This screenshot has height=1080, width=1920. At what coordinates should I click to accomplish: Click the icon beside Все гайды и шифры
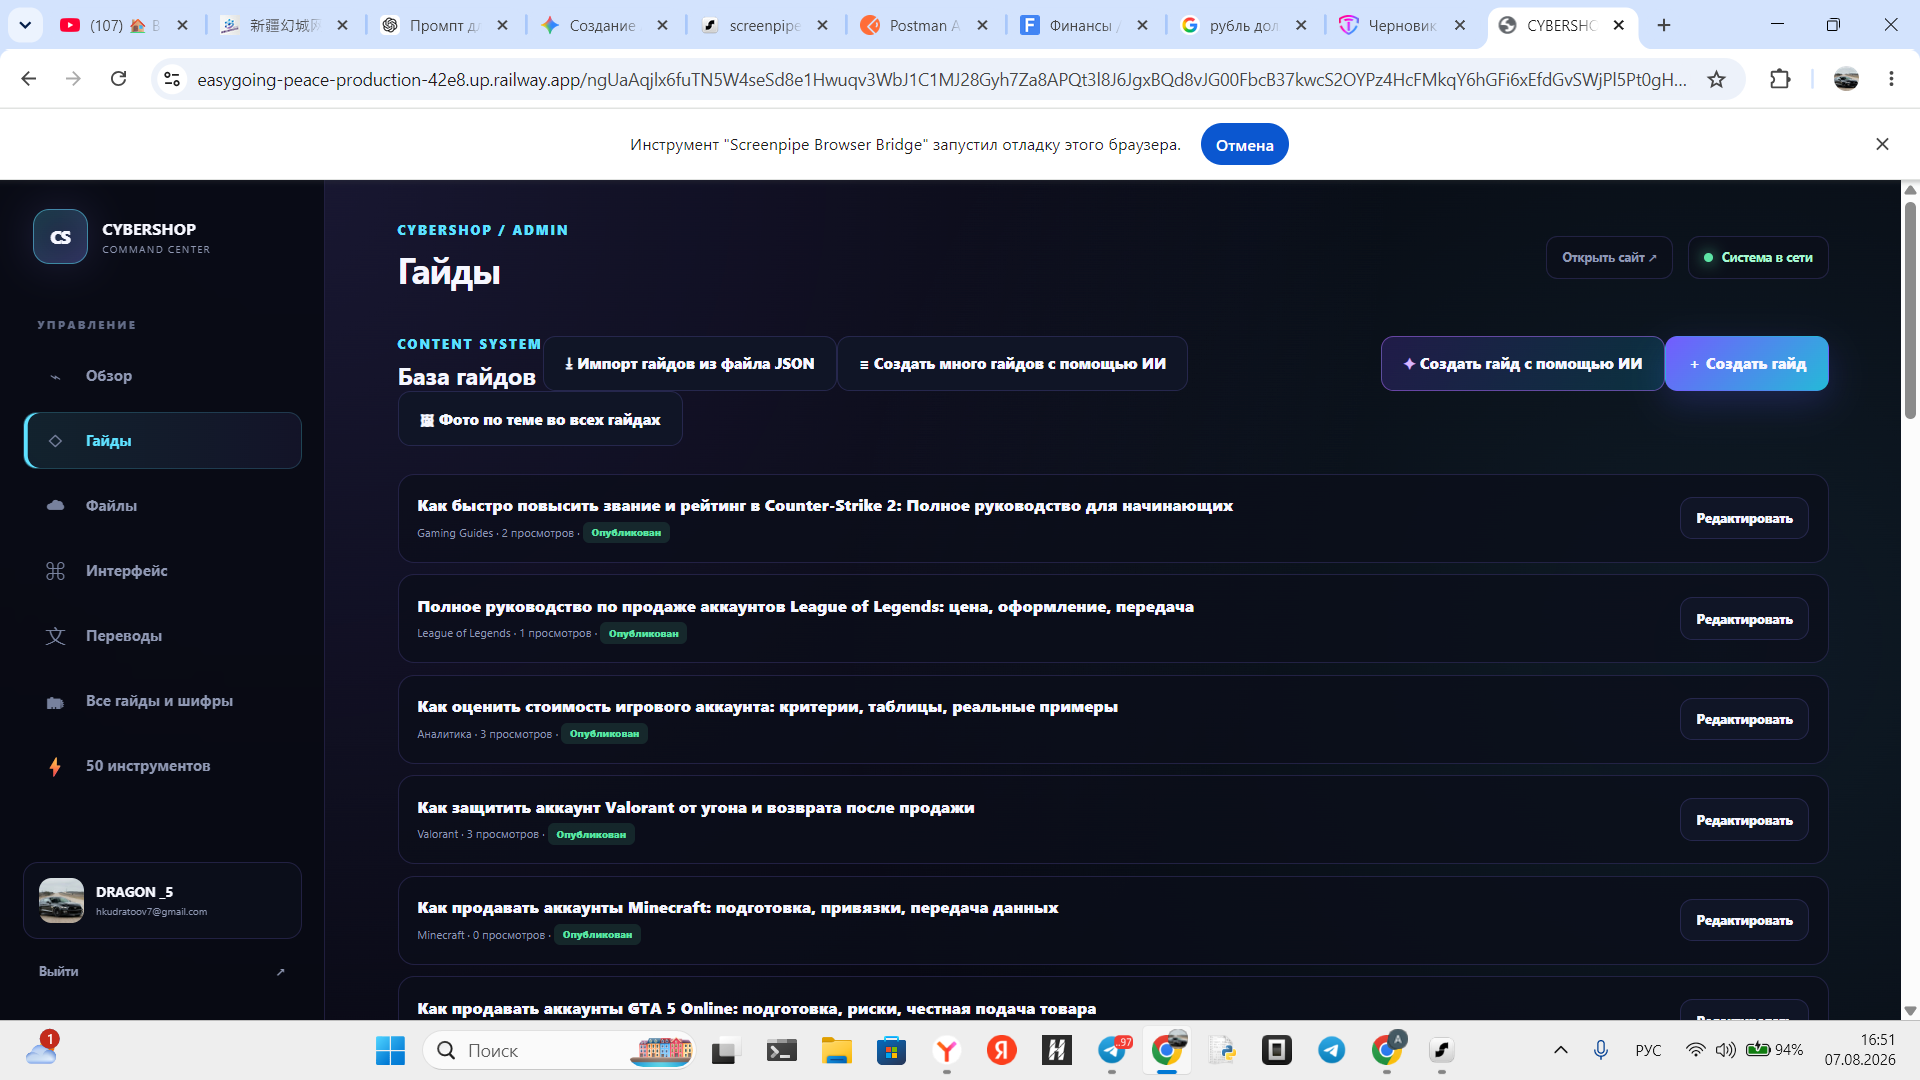[x=55, y=702]
